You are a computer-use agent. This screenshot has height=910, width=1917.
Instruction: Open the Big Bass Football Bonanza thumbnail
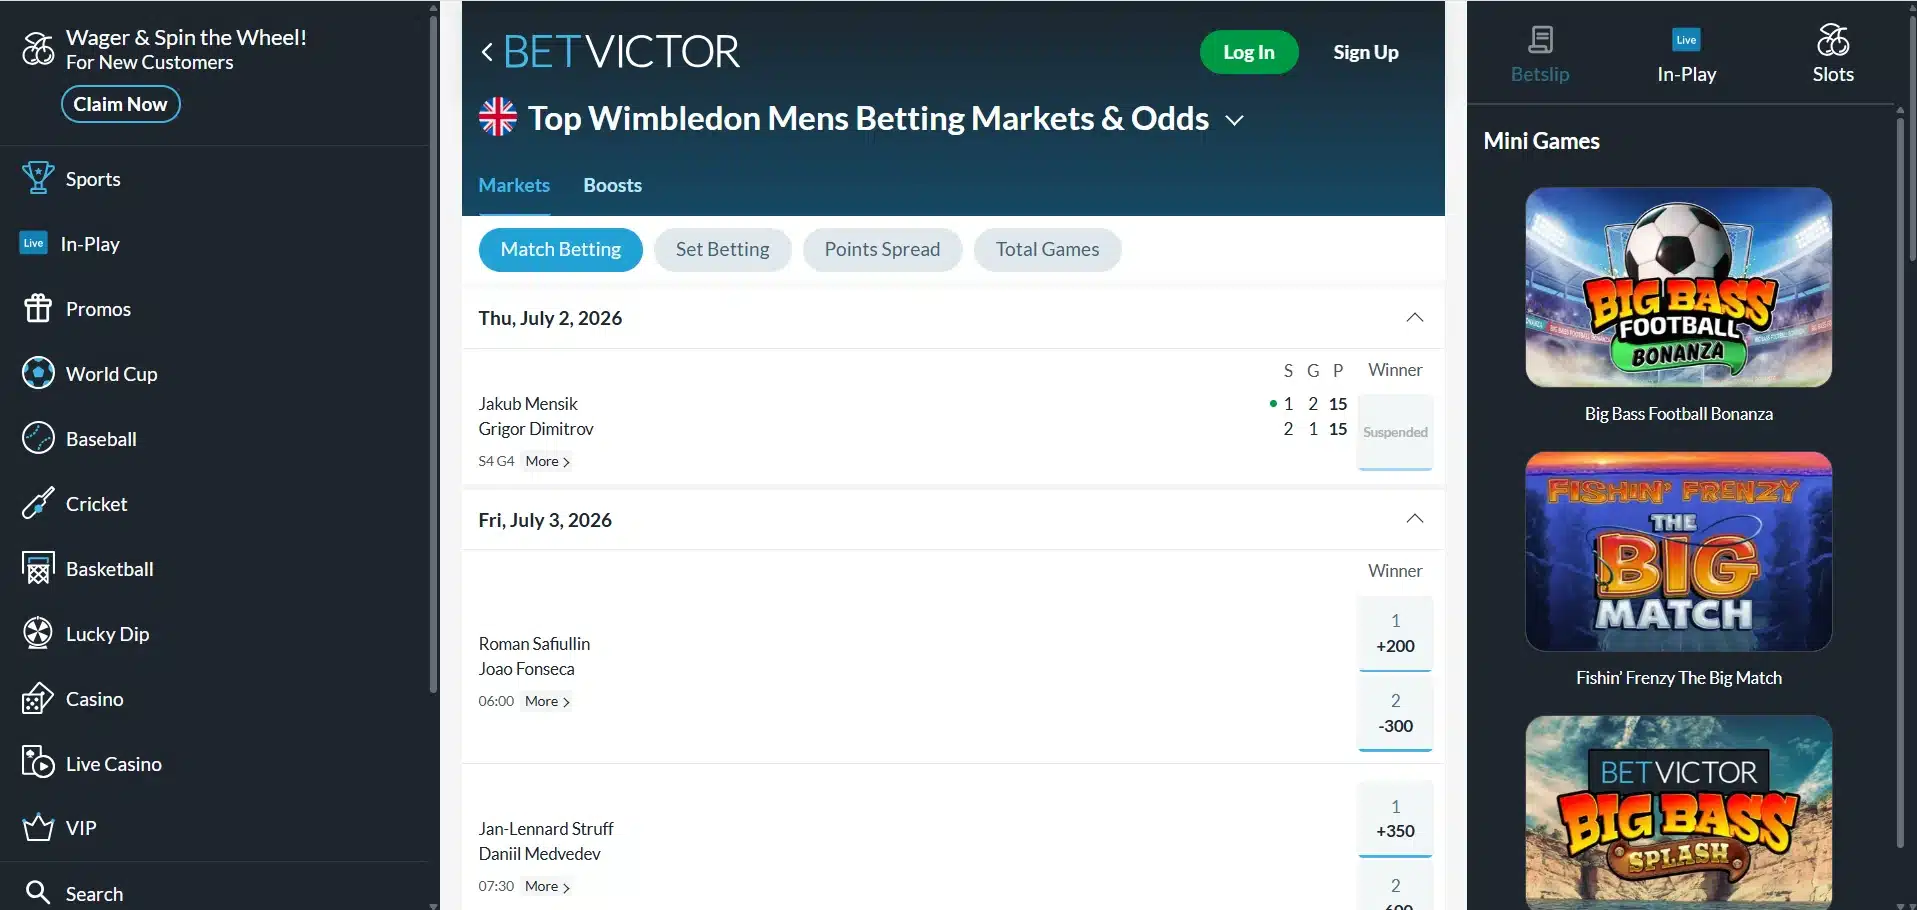point(1678,287)
